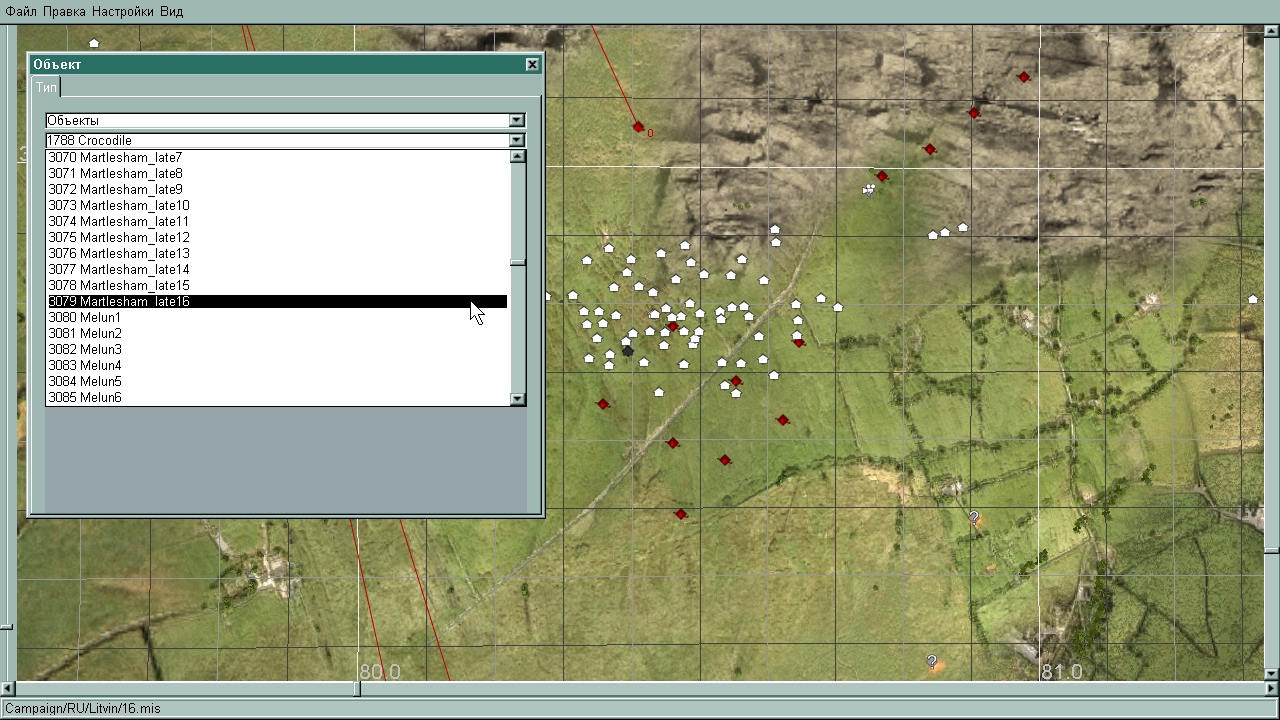Select the question mark icon right of the dialog
This screenshot has width=1280, height=720.
(x=974, y=517)
